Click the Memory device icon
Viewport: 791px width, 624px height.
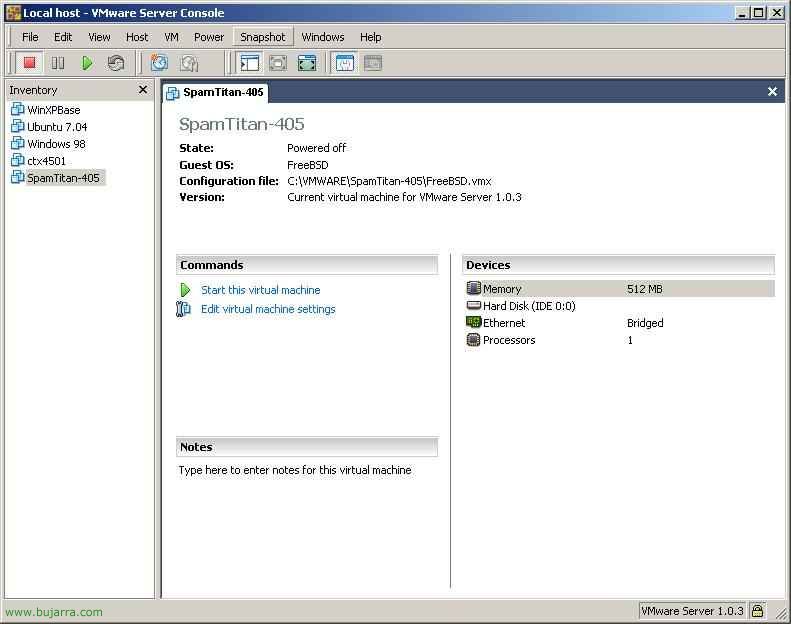pos(474,288)
